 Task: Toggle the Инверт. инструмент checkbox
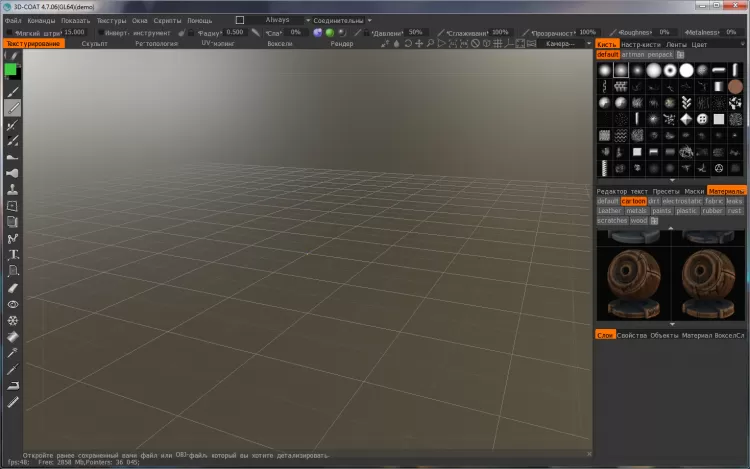click(100, 33)
